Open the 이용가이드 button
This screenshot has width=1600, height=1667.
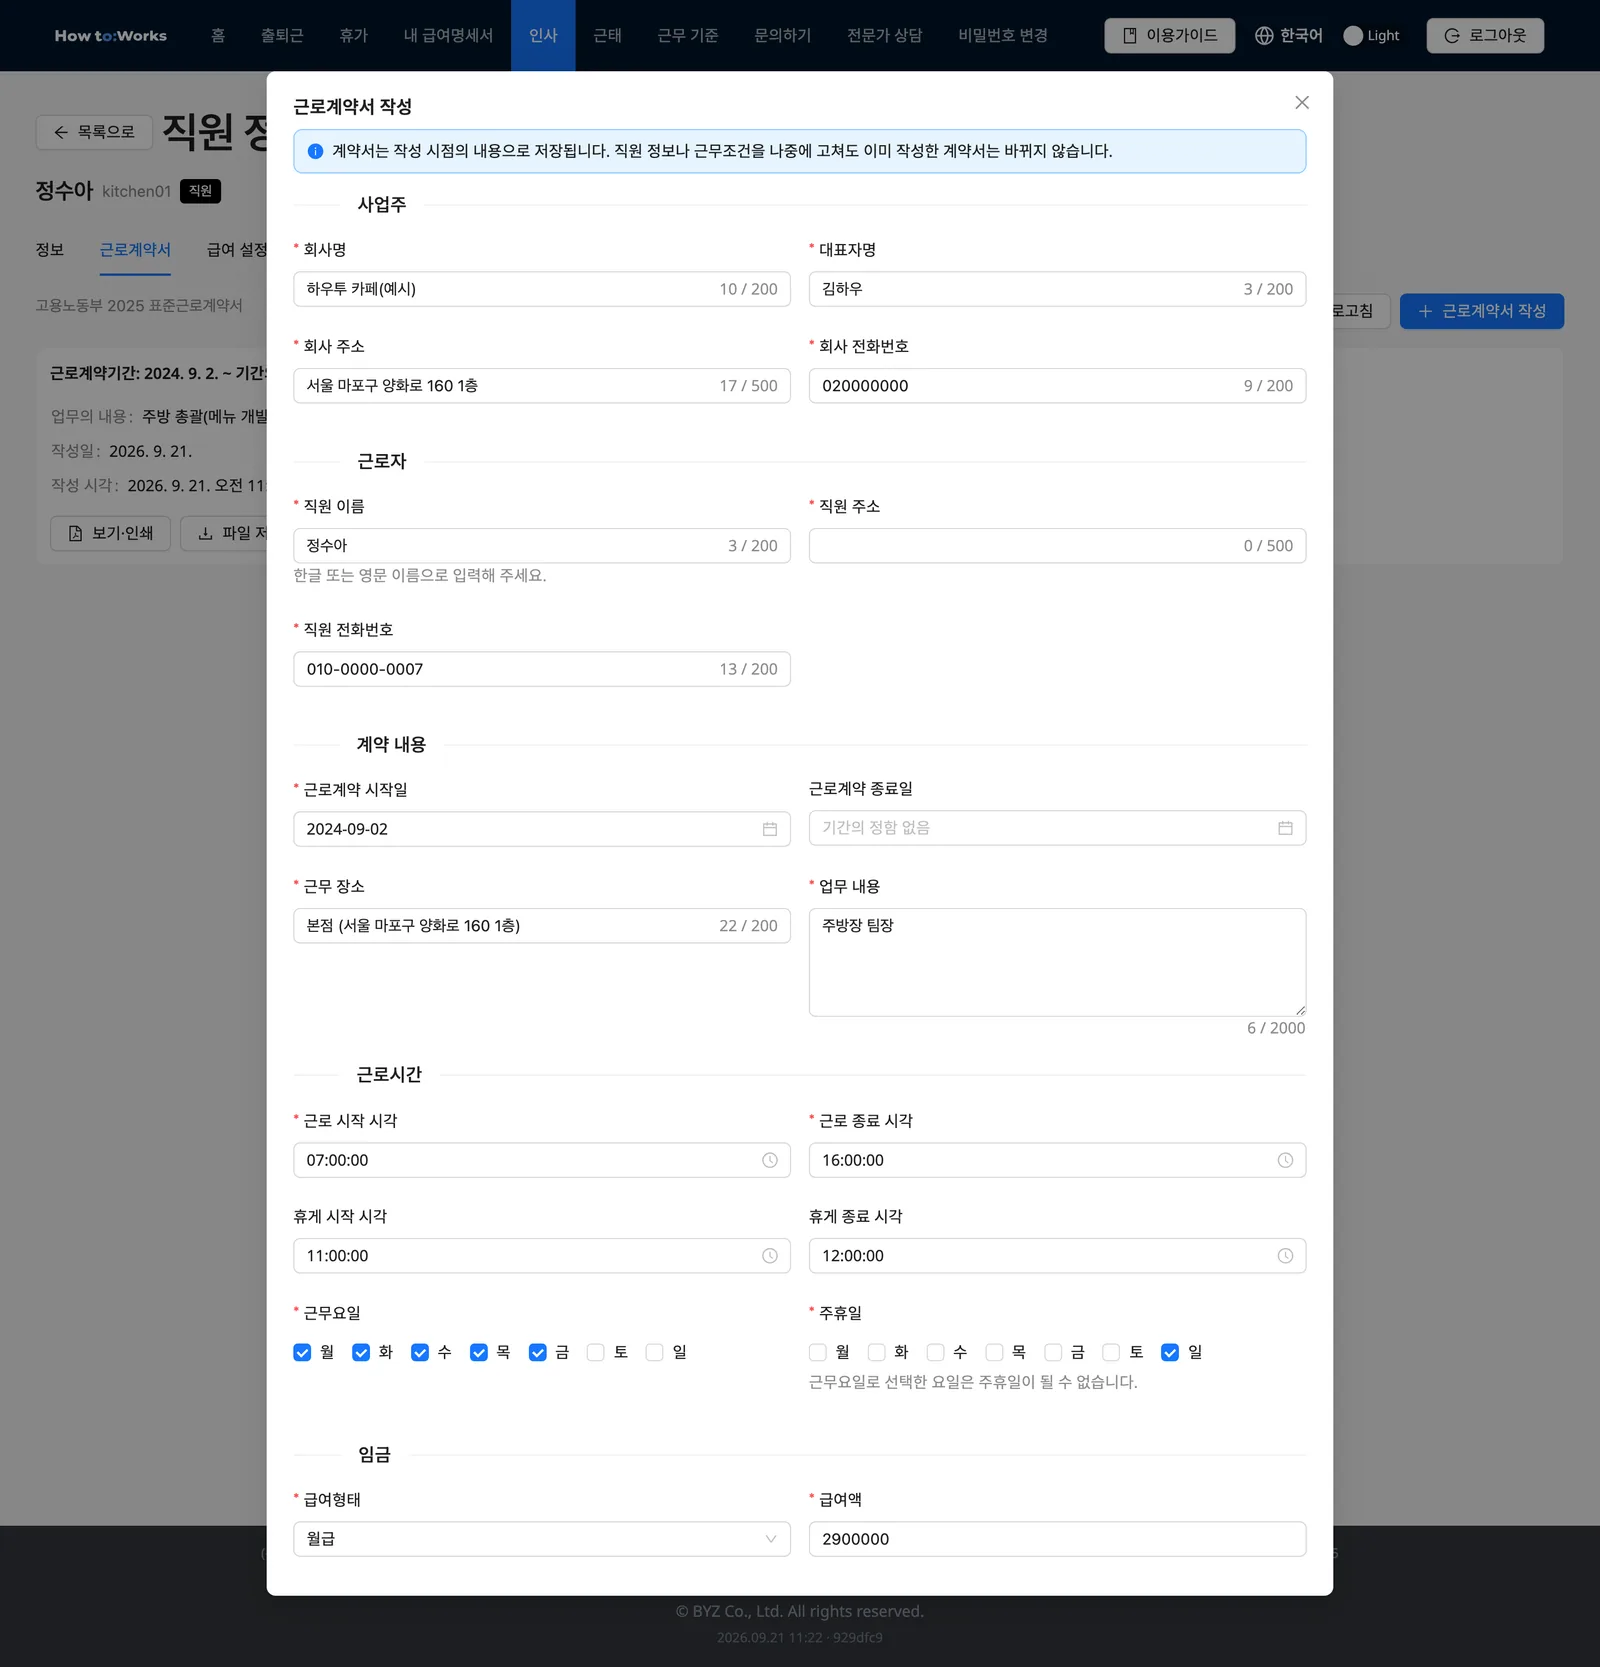1169,35
